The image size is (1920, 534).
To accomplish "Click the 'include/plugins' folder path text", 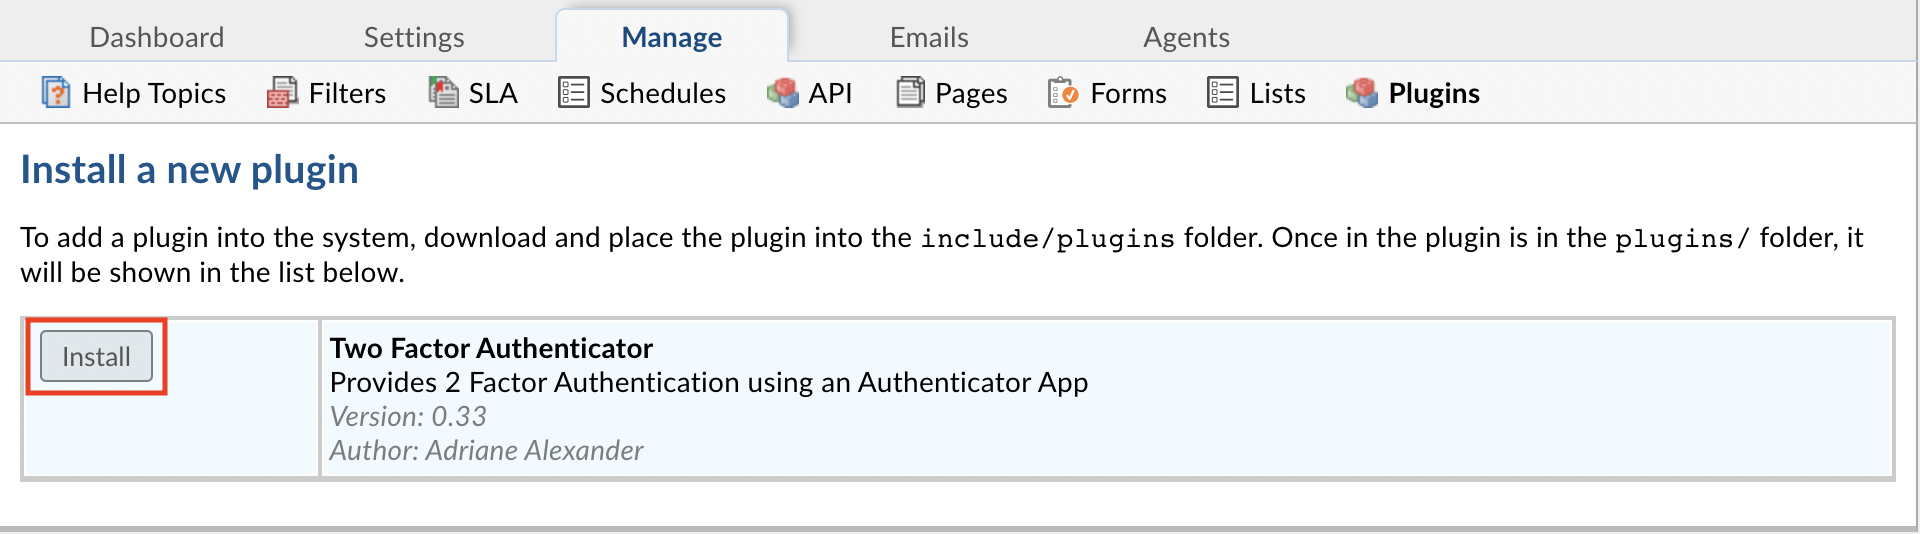I will pos(1047,238).
